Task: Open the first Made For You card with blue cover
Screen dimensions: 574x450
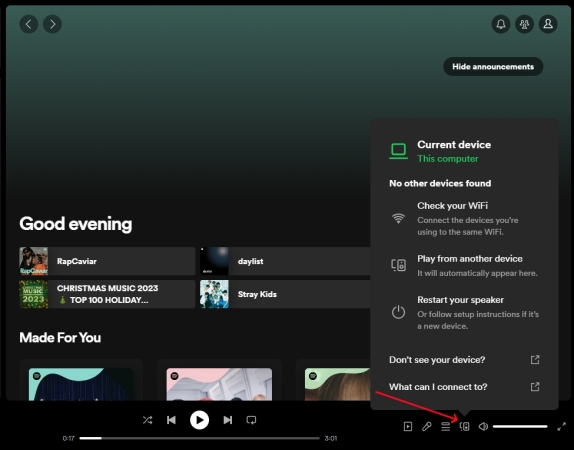Action: point(81,381)
